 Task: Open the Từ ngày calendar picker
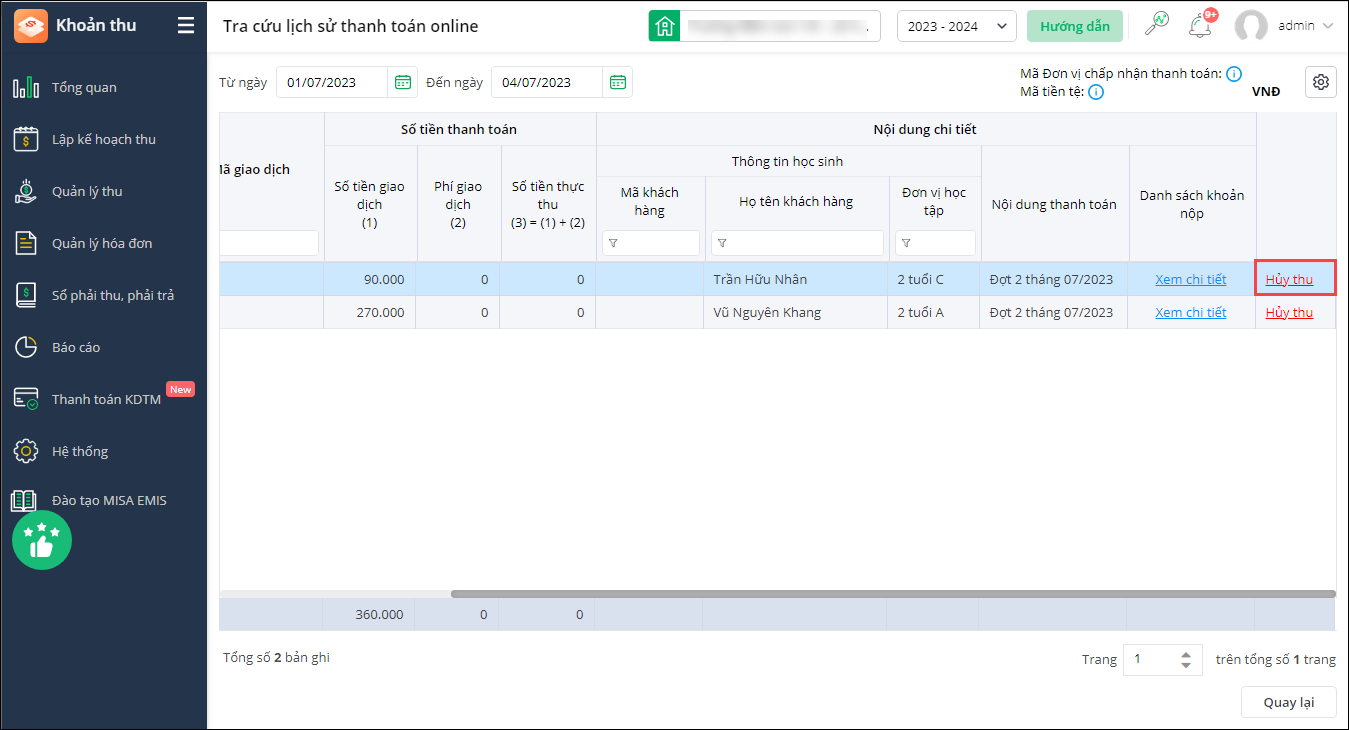point(403,82)
